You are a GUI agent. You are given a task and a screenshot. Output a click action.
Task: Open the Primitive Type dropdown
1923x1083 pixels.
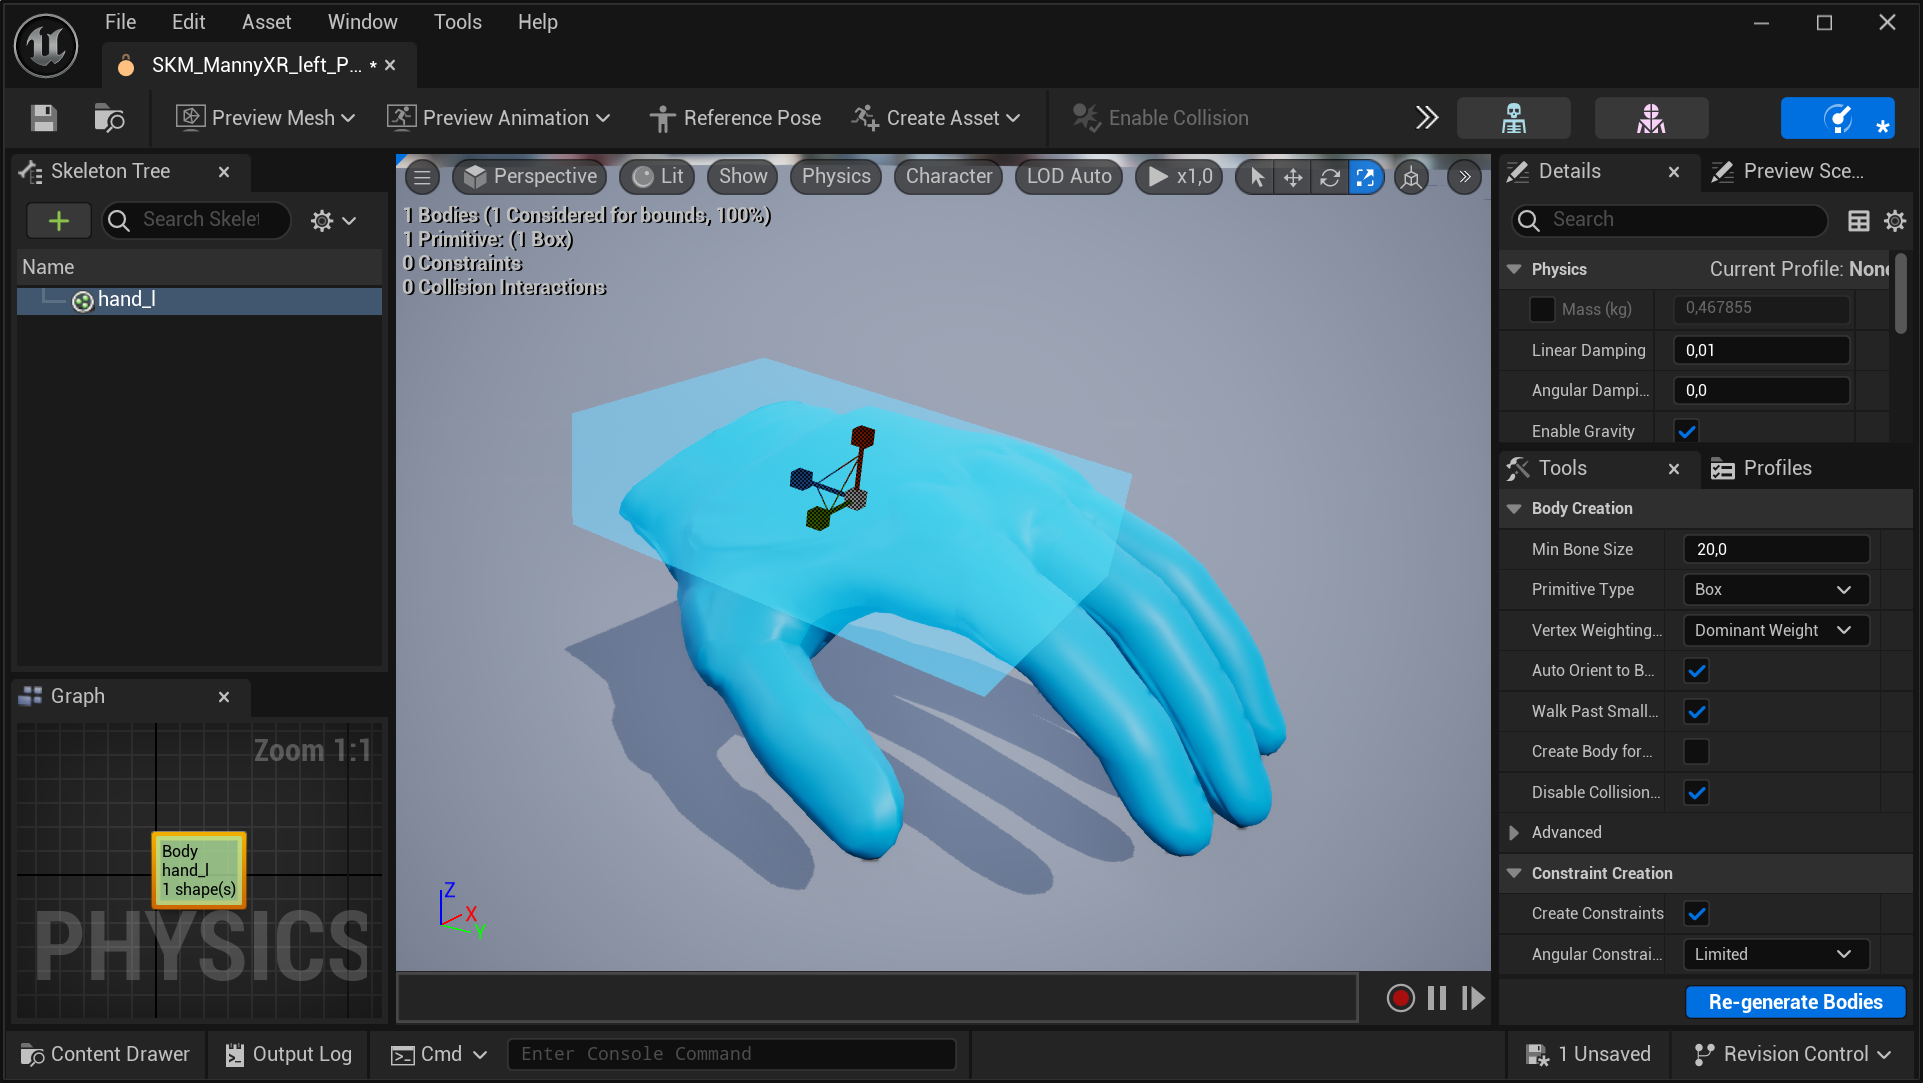1774,589
